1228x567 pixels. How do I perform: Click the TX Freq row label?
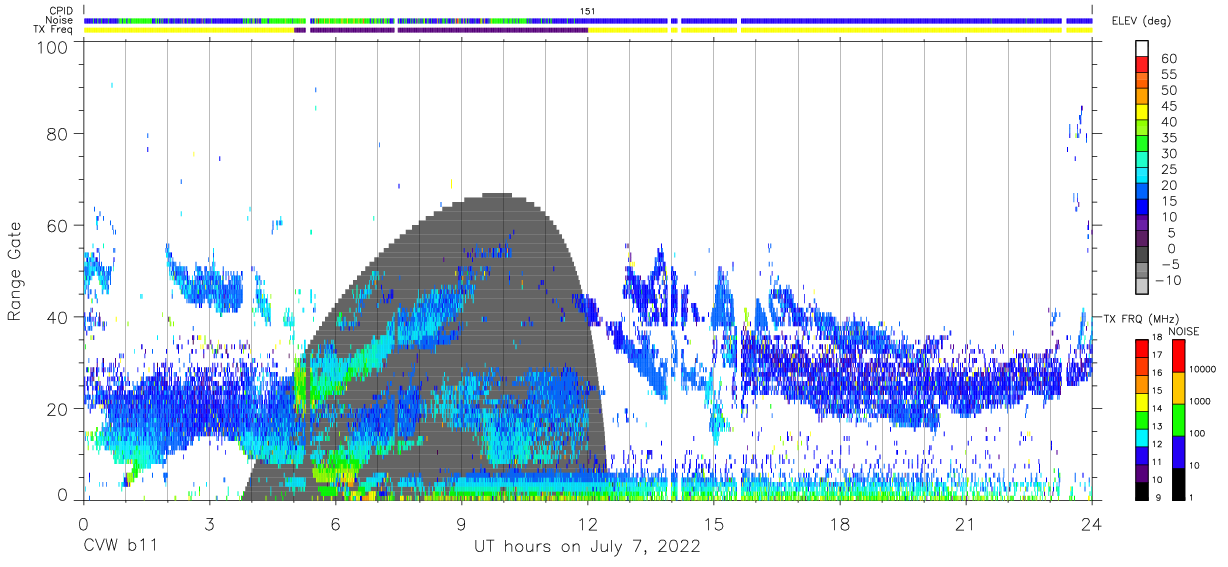54,29
